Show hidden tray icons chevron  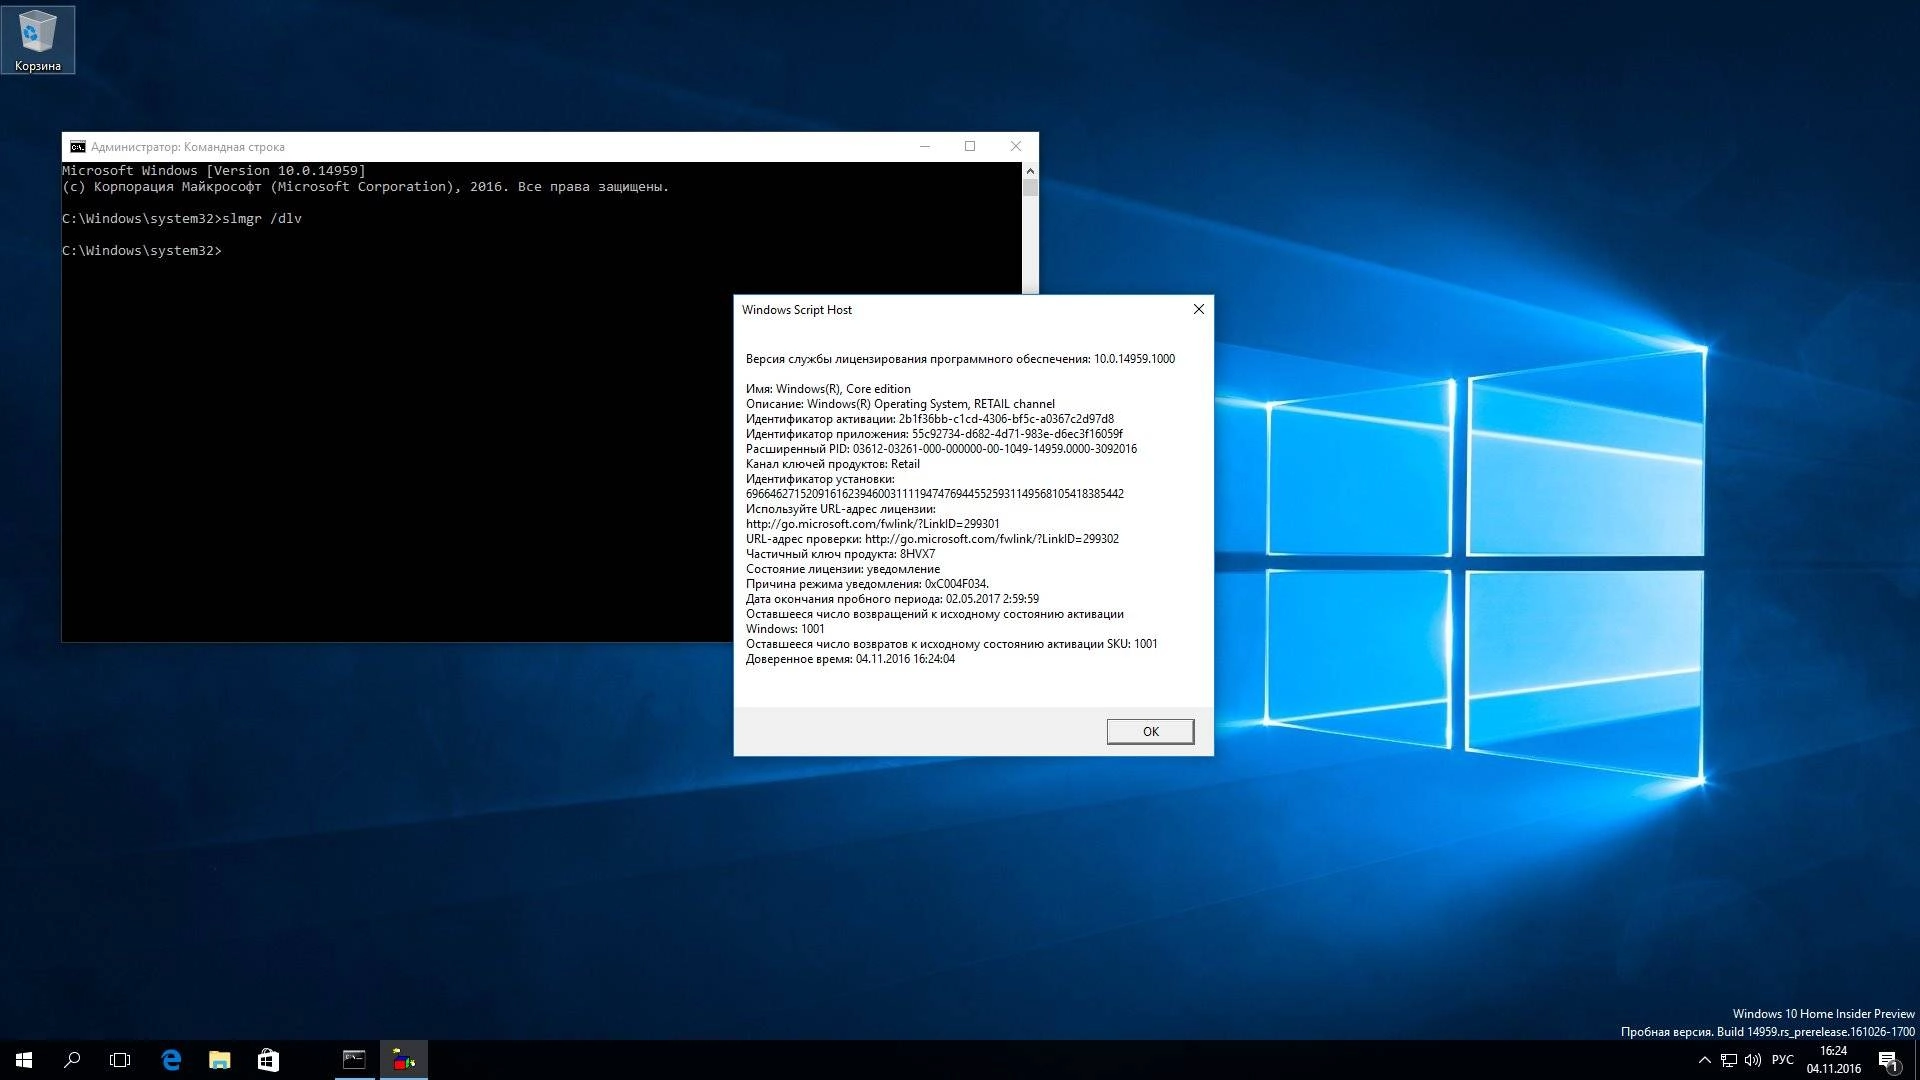tap(1705, 1060)
